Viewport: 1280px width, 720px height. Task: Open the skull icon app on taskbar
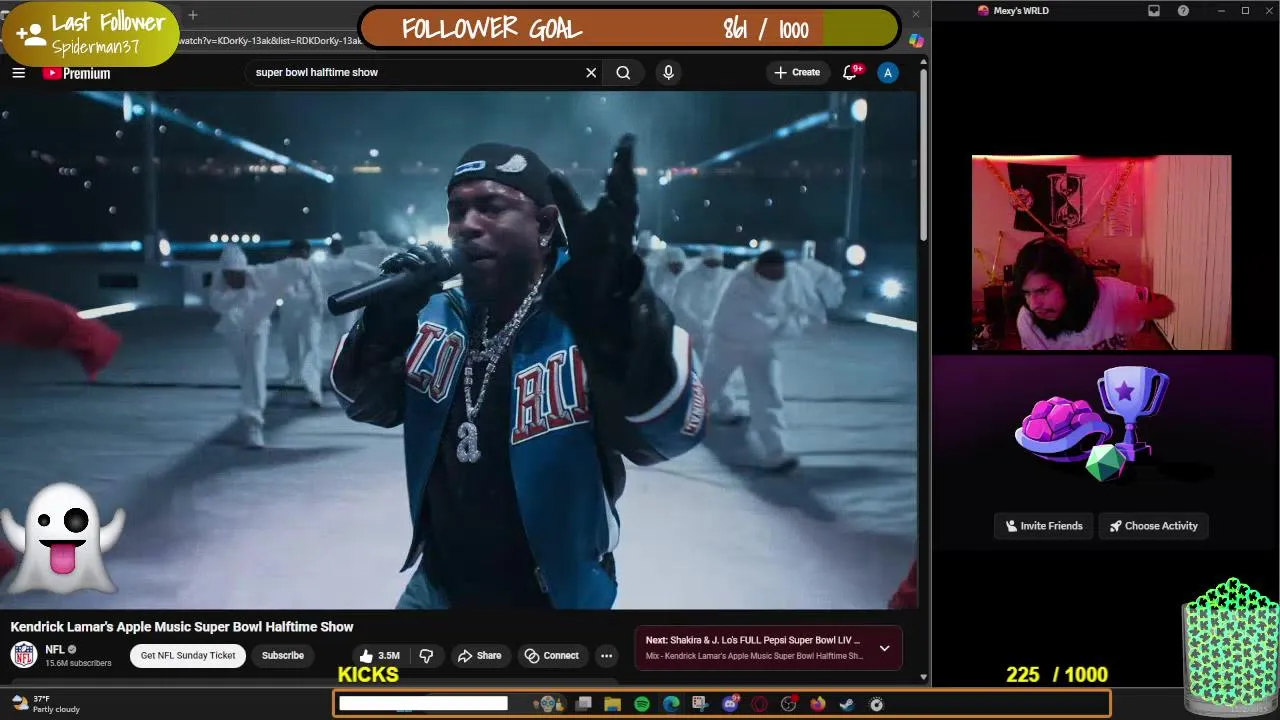[x=547, y=704]
